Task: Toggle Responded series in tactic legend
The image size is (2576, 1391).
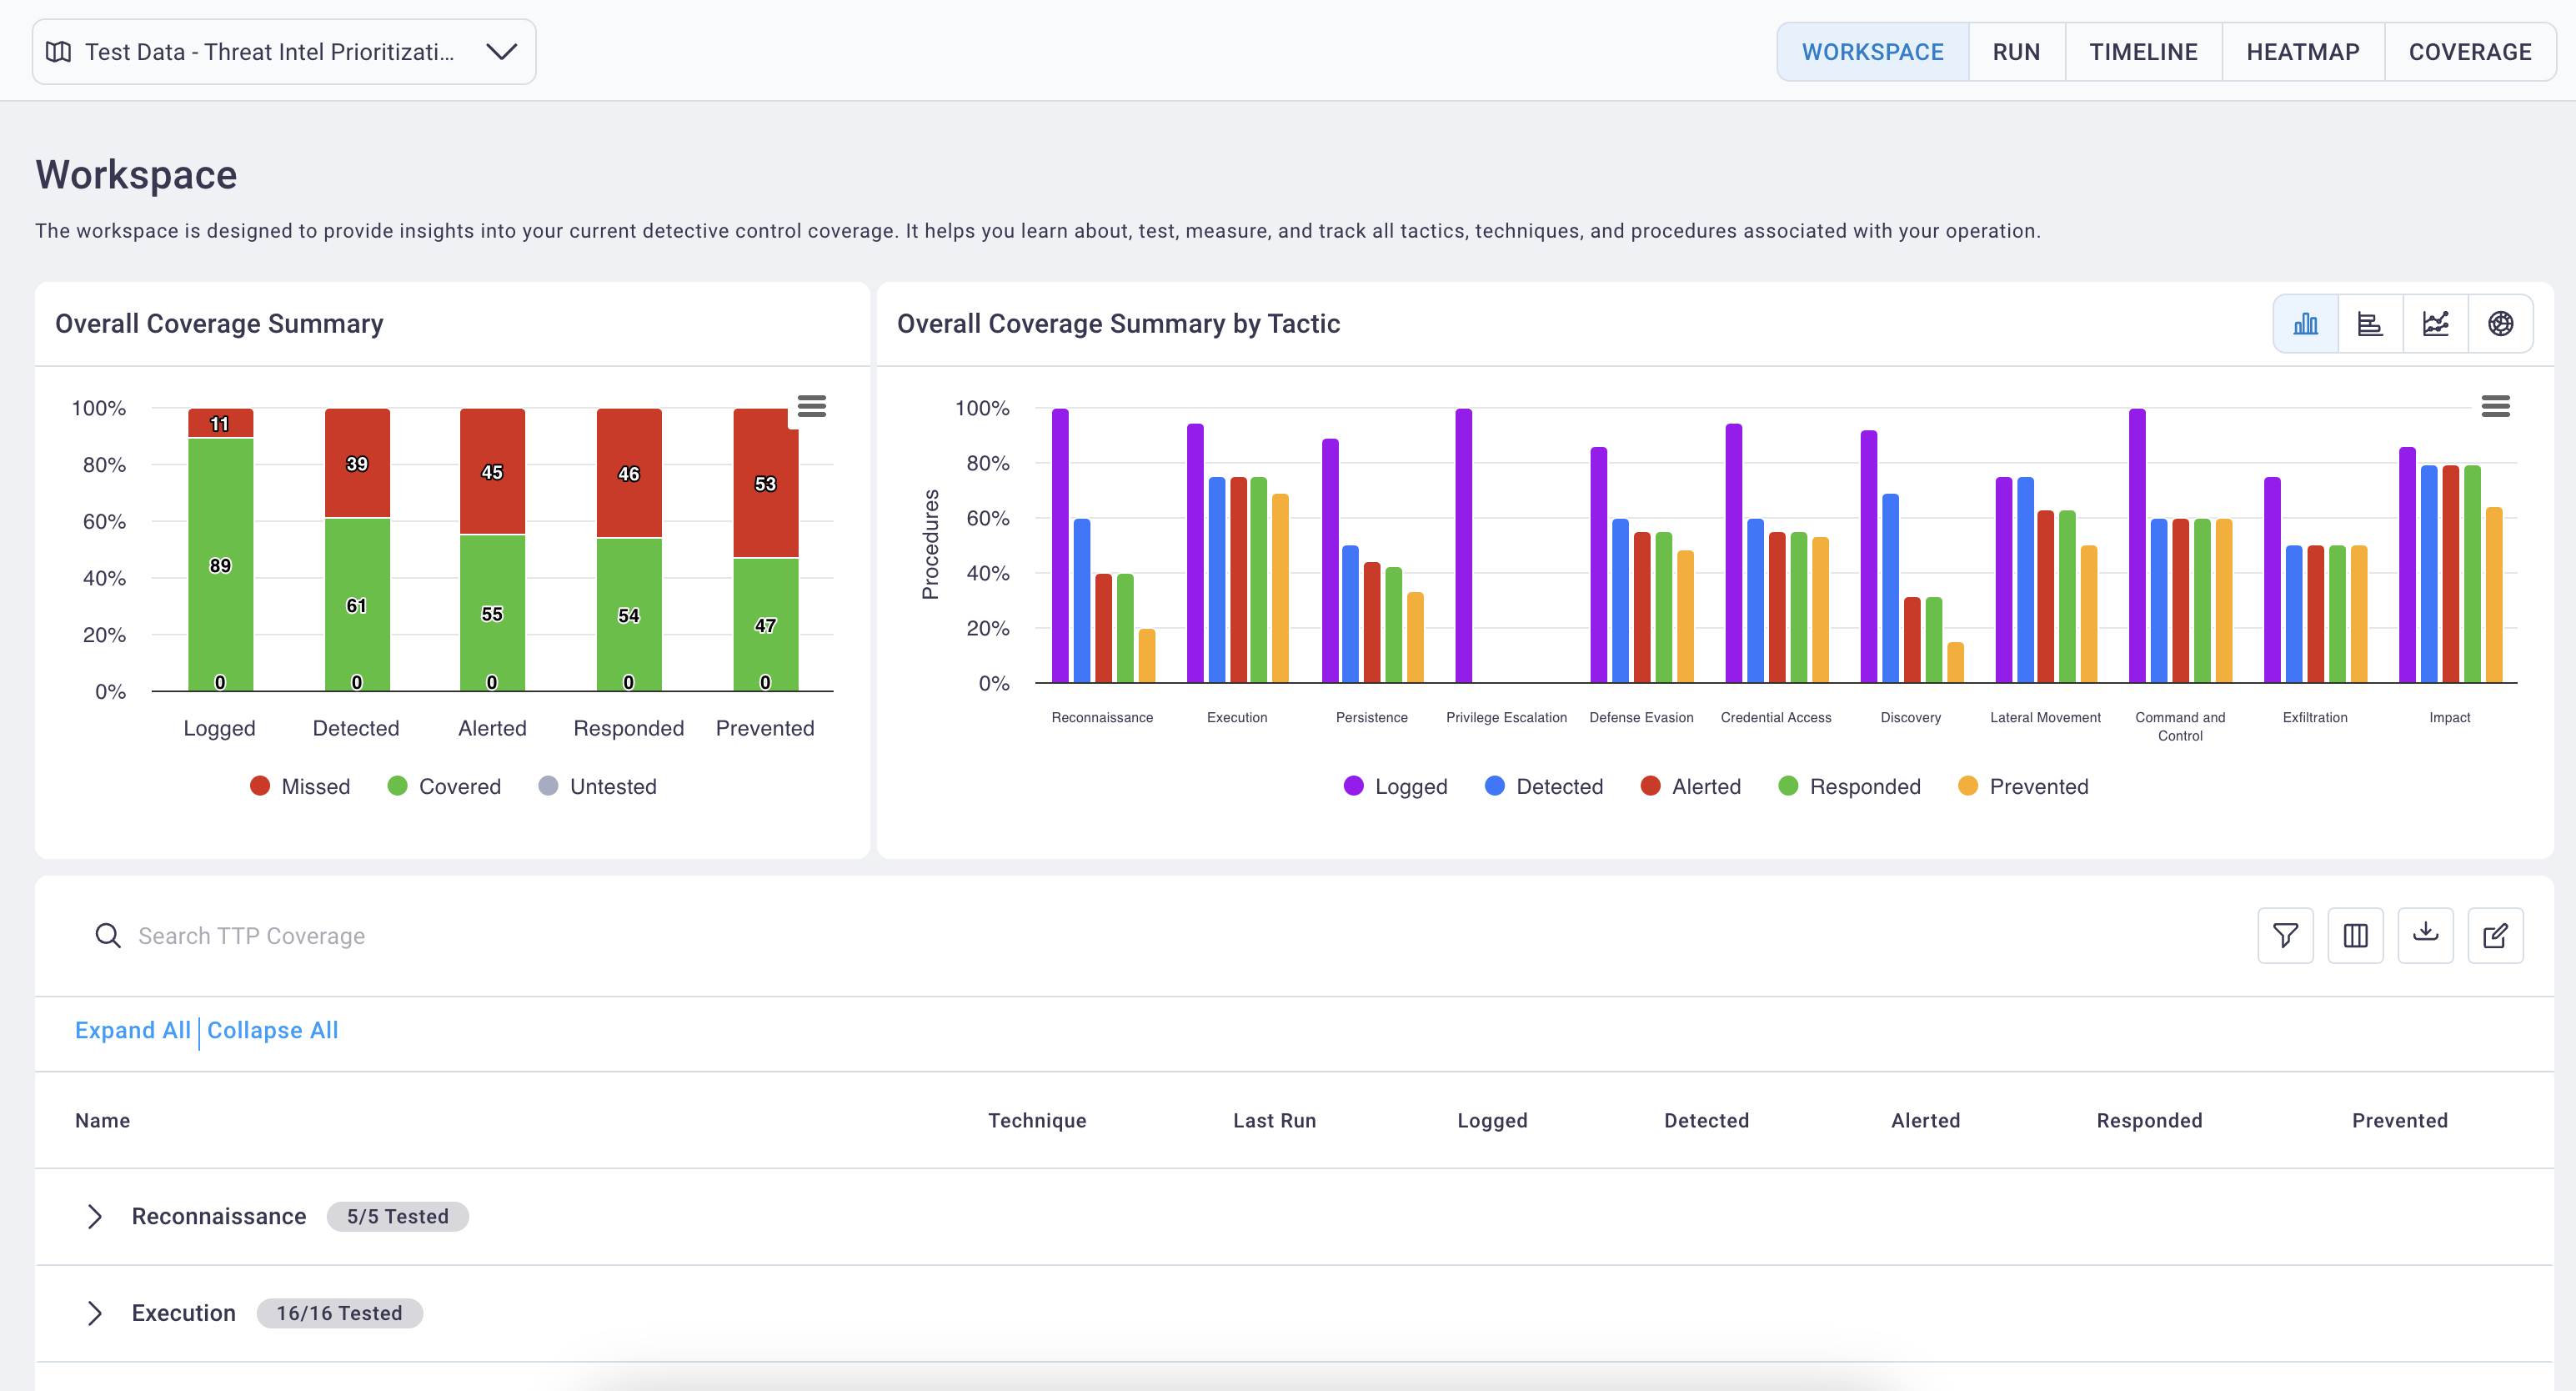Action: click(x=1849, y=786)
